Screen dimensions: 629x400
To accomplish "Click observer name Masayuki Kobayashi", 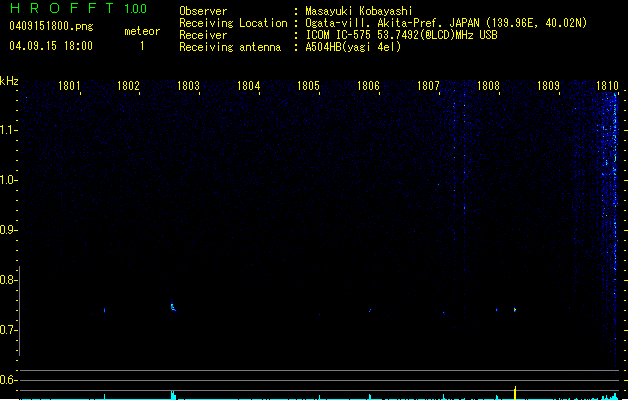I will [359, 11].
